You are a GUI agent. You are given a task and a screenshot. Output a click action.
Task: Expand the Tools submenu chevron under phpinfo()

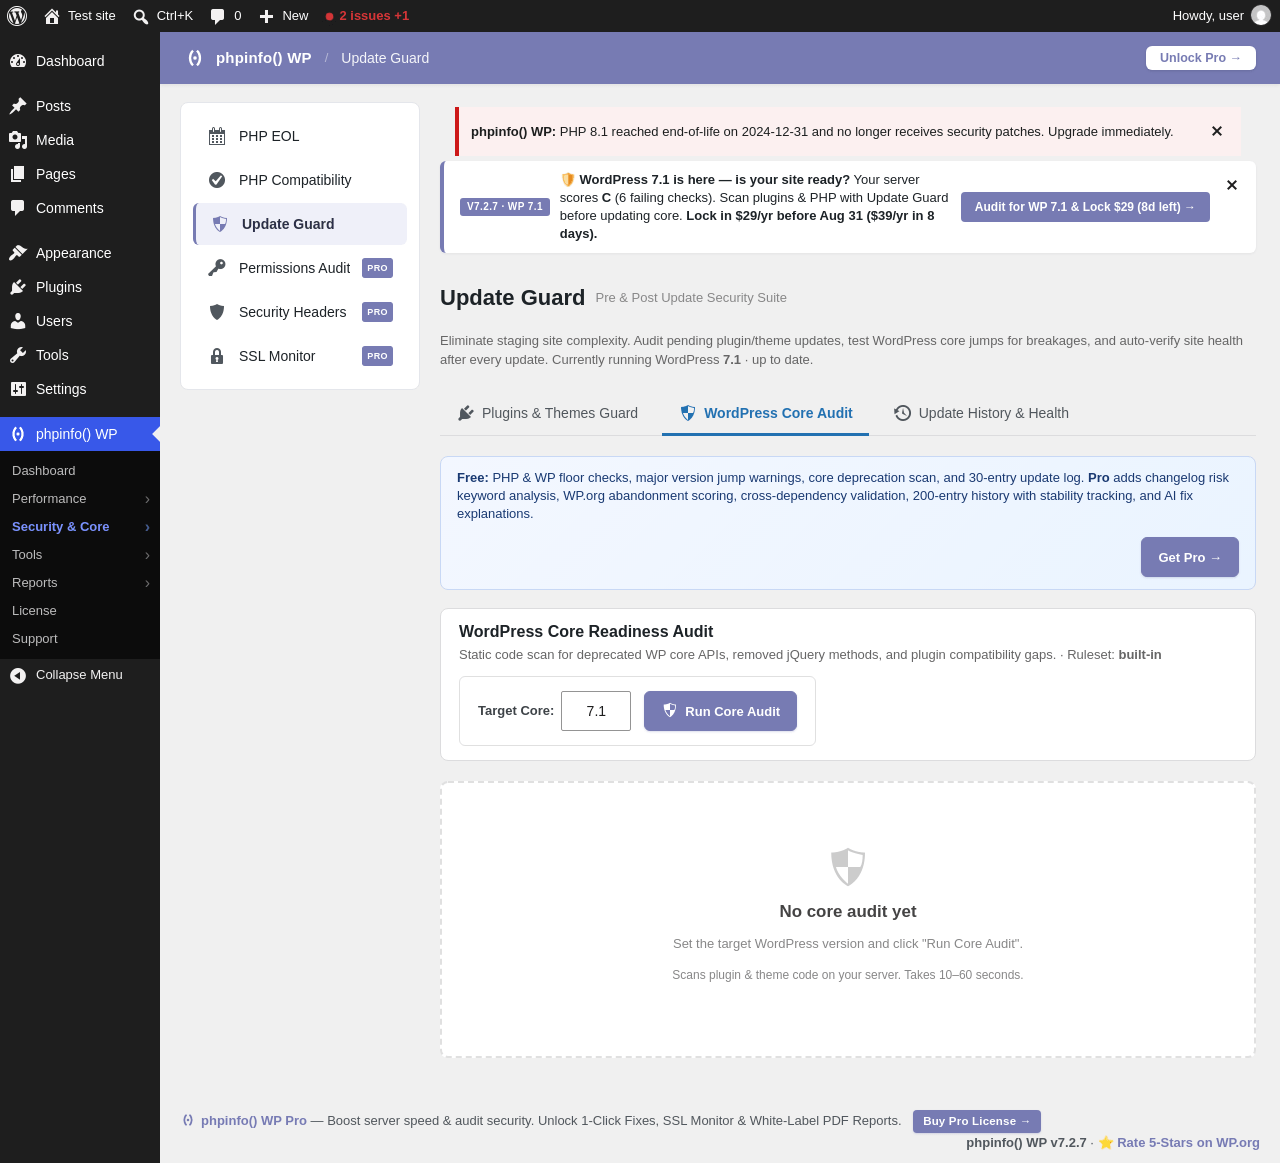point(147,555)
